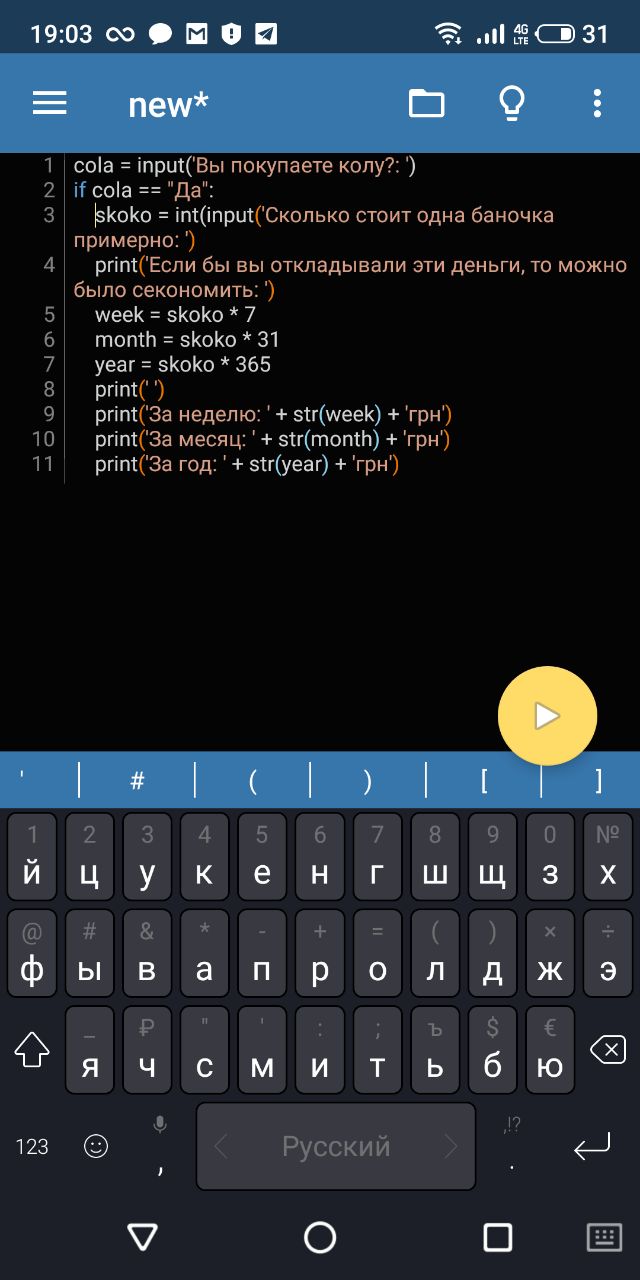Tap the lightbulb hints icon
This screenshot has width=640, height=1280.
coord(512,103)
